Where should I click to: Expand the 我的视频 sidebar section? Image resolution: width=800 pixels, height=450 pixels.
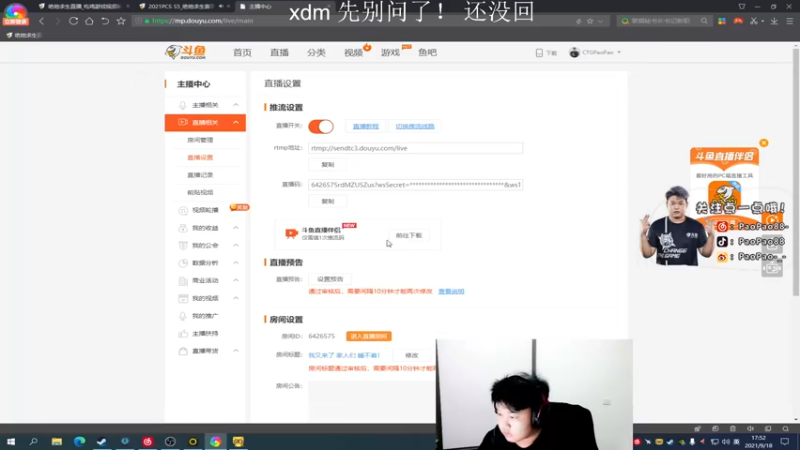pyautogui.click(x=236, y=298)
